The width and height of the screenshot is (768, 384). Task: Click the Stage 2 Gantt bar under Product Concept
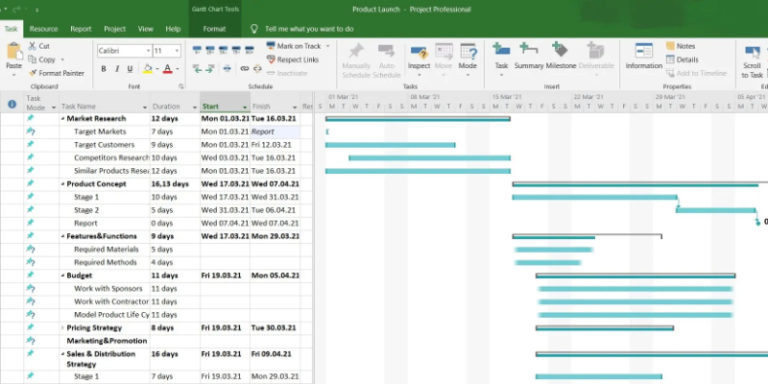point(716,210)
